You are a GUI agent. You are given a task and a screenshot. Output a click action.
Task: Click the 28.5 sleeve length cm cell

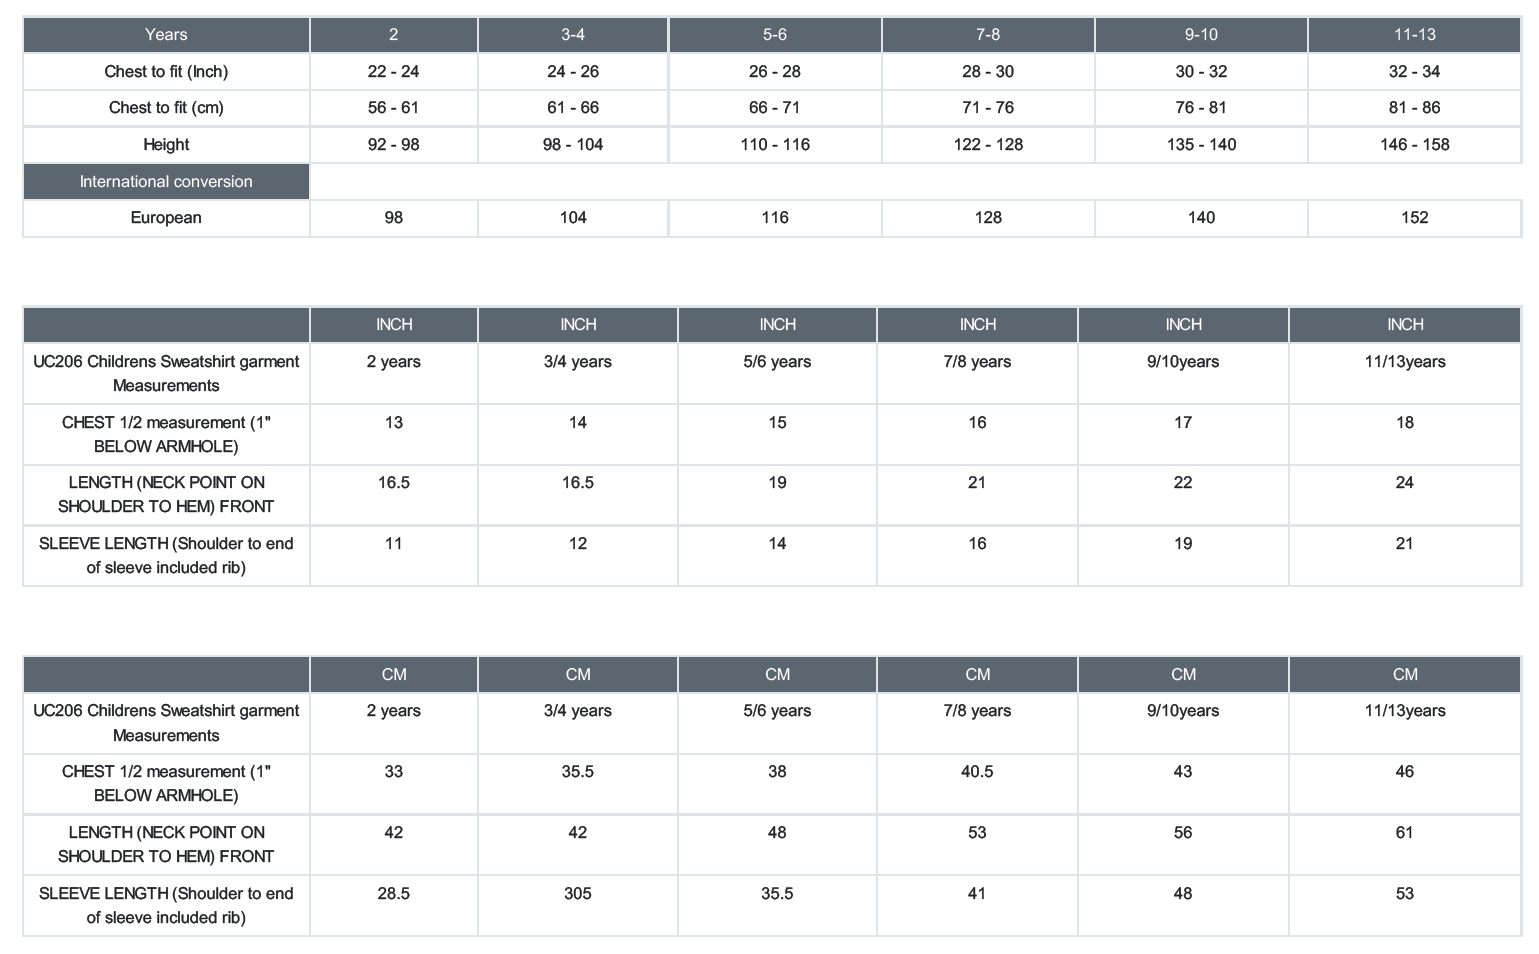pyautogui.click(x=394, y=905)
